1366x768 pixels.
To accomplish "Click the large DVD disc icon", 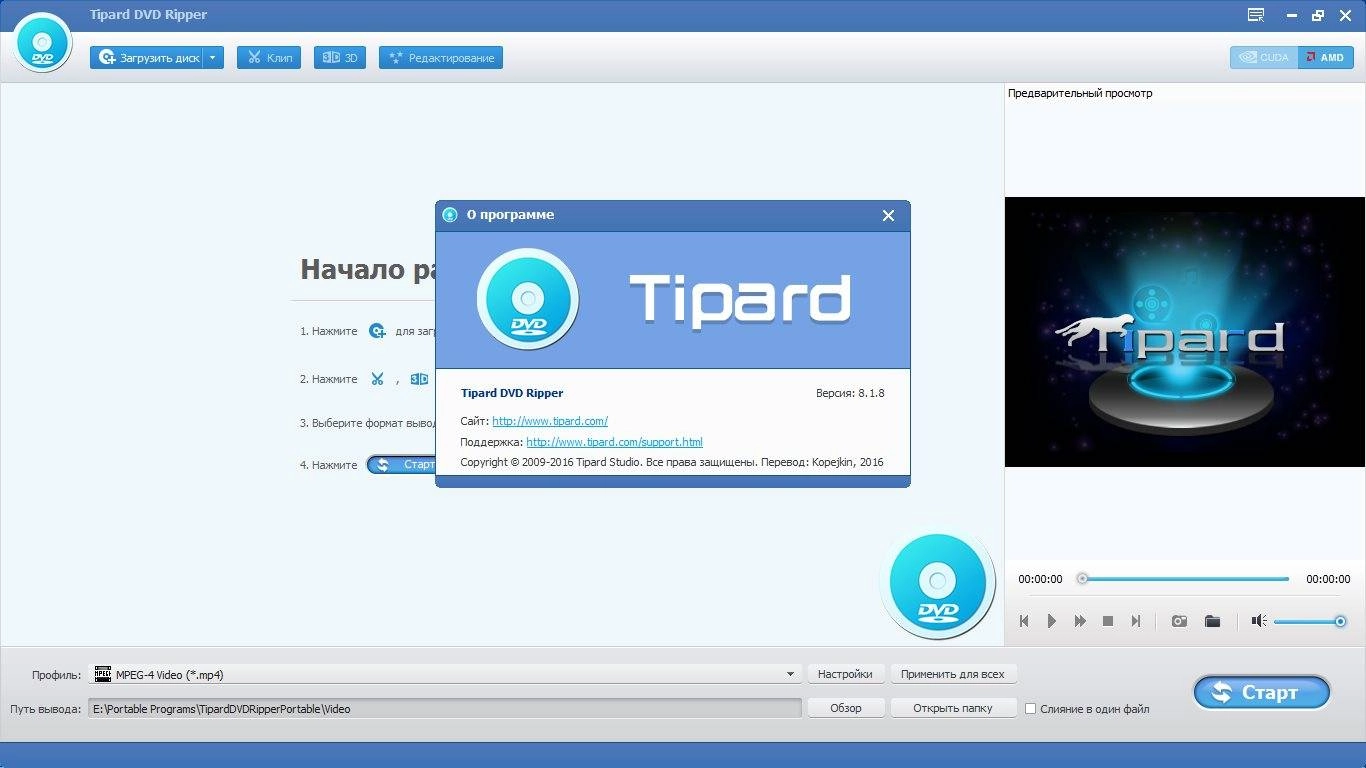I will (x=938, y=582).
